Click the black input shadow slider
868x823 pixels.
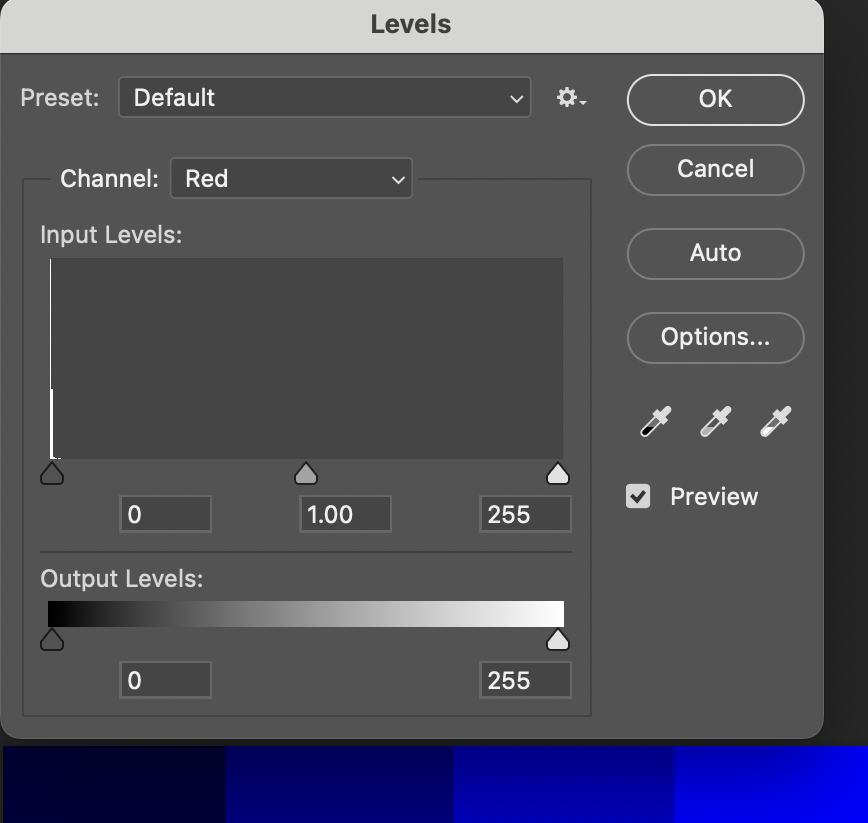pos(52,472)
